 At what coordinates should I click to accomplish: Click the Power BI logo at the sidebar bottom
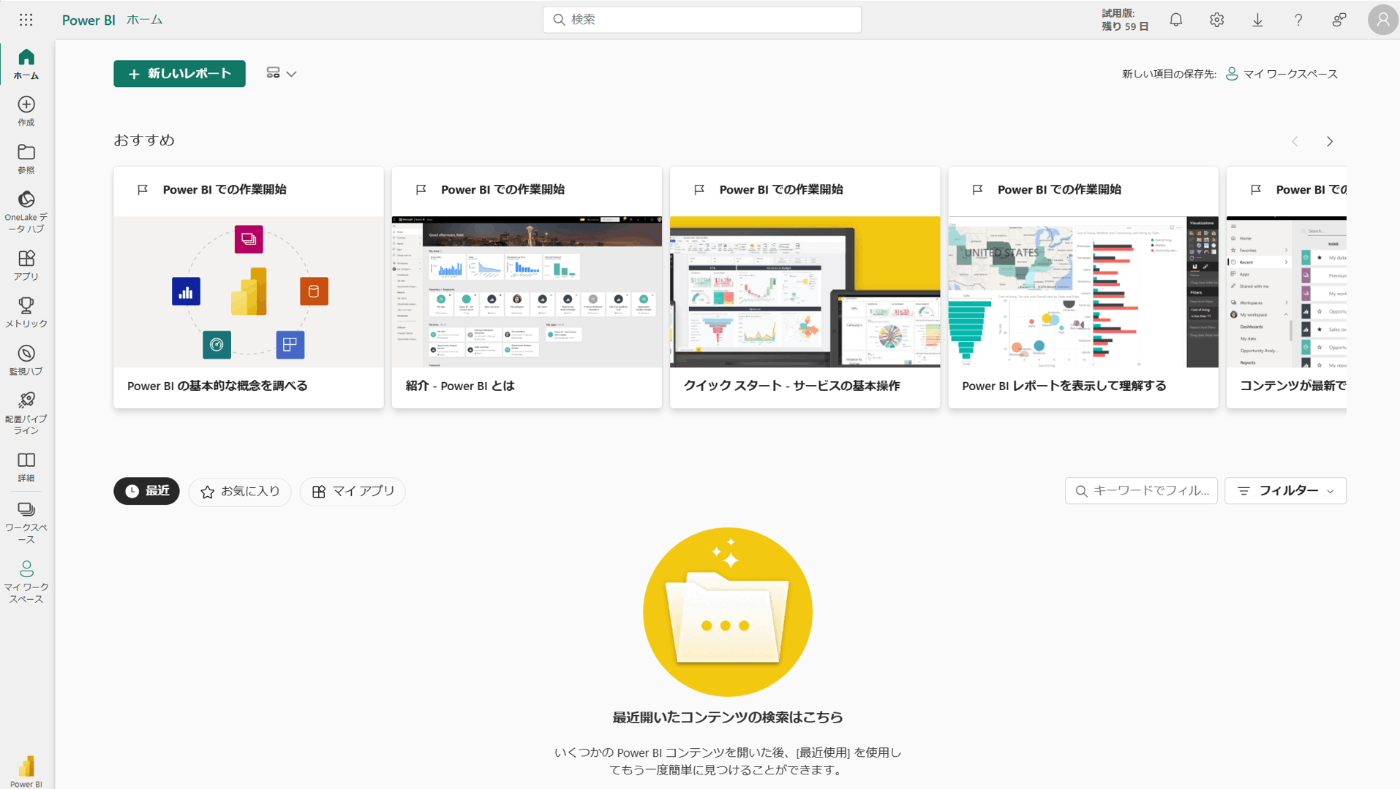(26, 771)
